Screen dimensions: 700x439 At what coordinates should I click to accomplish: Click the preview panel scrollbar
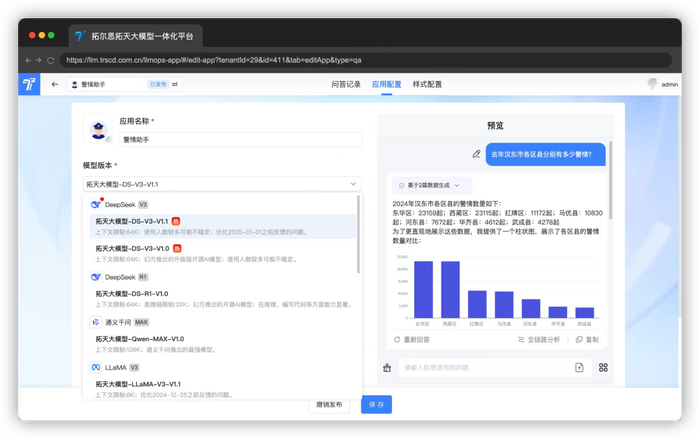610,180
